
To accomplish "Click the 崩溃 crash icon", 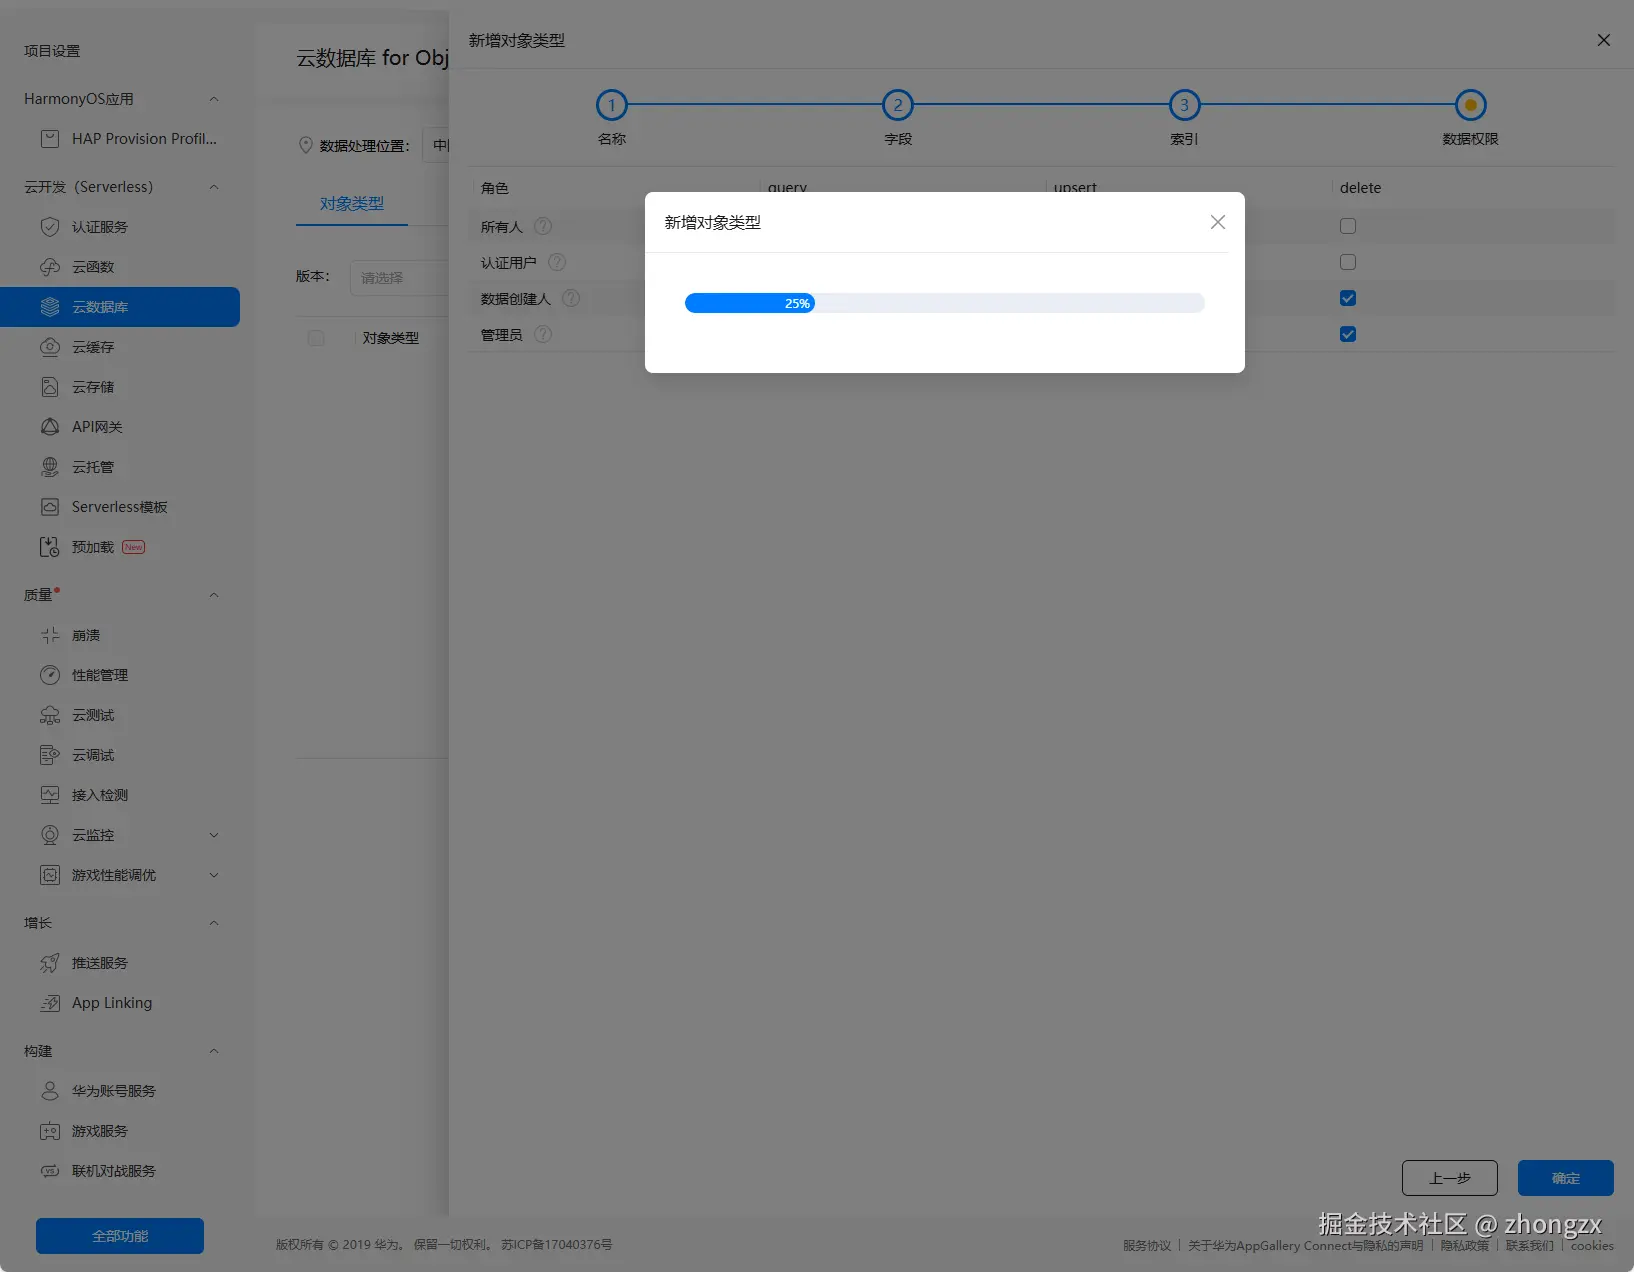I will tap(49, 635).
